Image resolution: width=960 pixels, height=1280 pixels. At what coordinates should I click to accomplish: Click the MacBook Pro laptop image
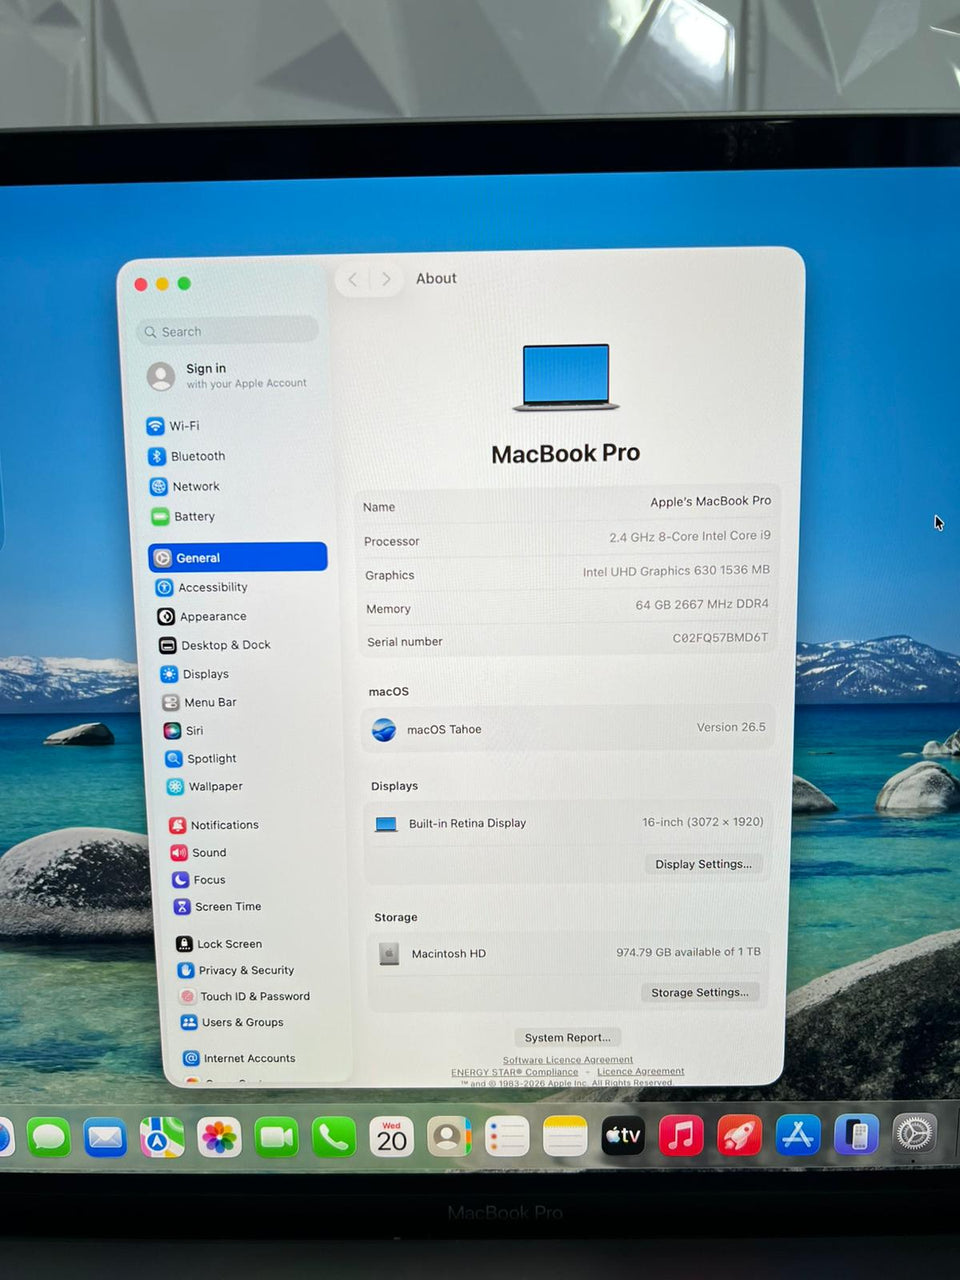click(x=566, y=377)
